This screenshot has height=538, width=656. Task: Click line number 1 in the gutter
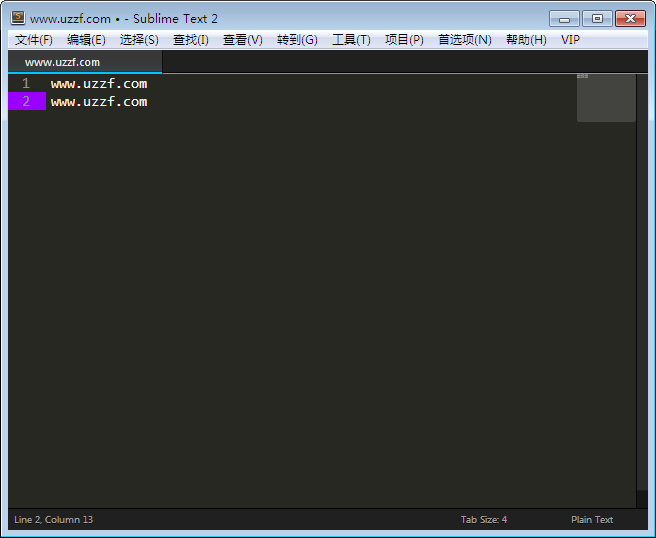click(x=26, y=83)
